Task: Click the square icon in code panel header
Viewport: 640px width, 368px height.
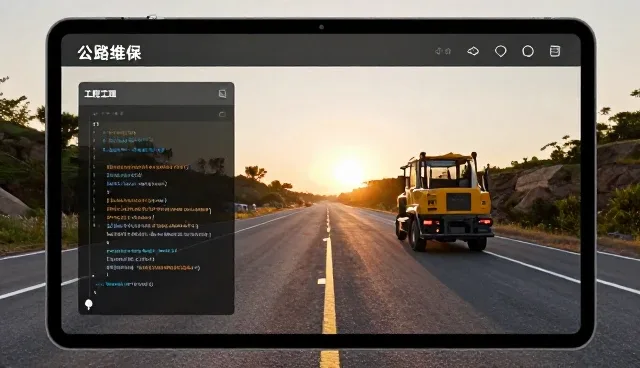Action: click(x=222, y=94)
